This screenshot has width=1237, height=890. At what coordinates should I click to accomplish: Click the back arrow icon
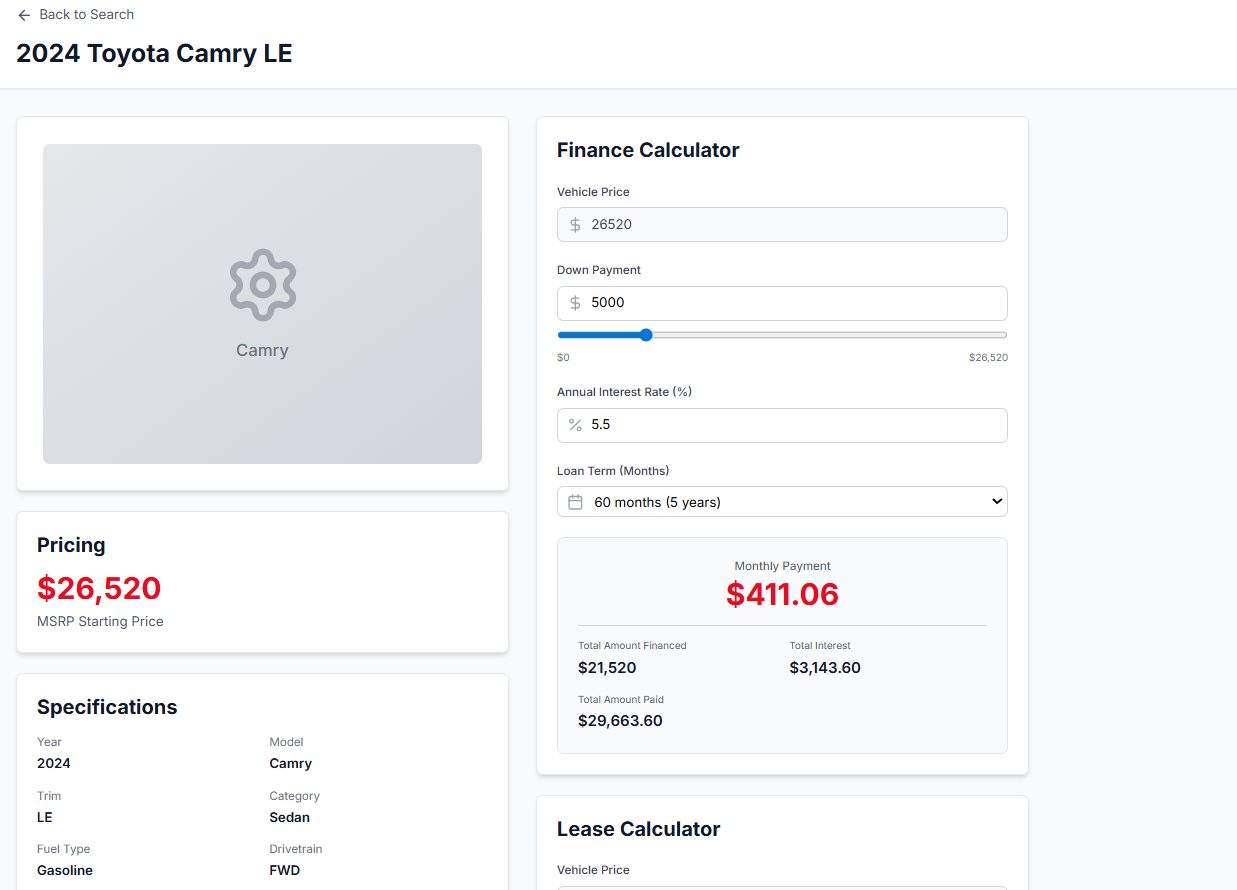[24, 15]
